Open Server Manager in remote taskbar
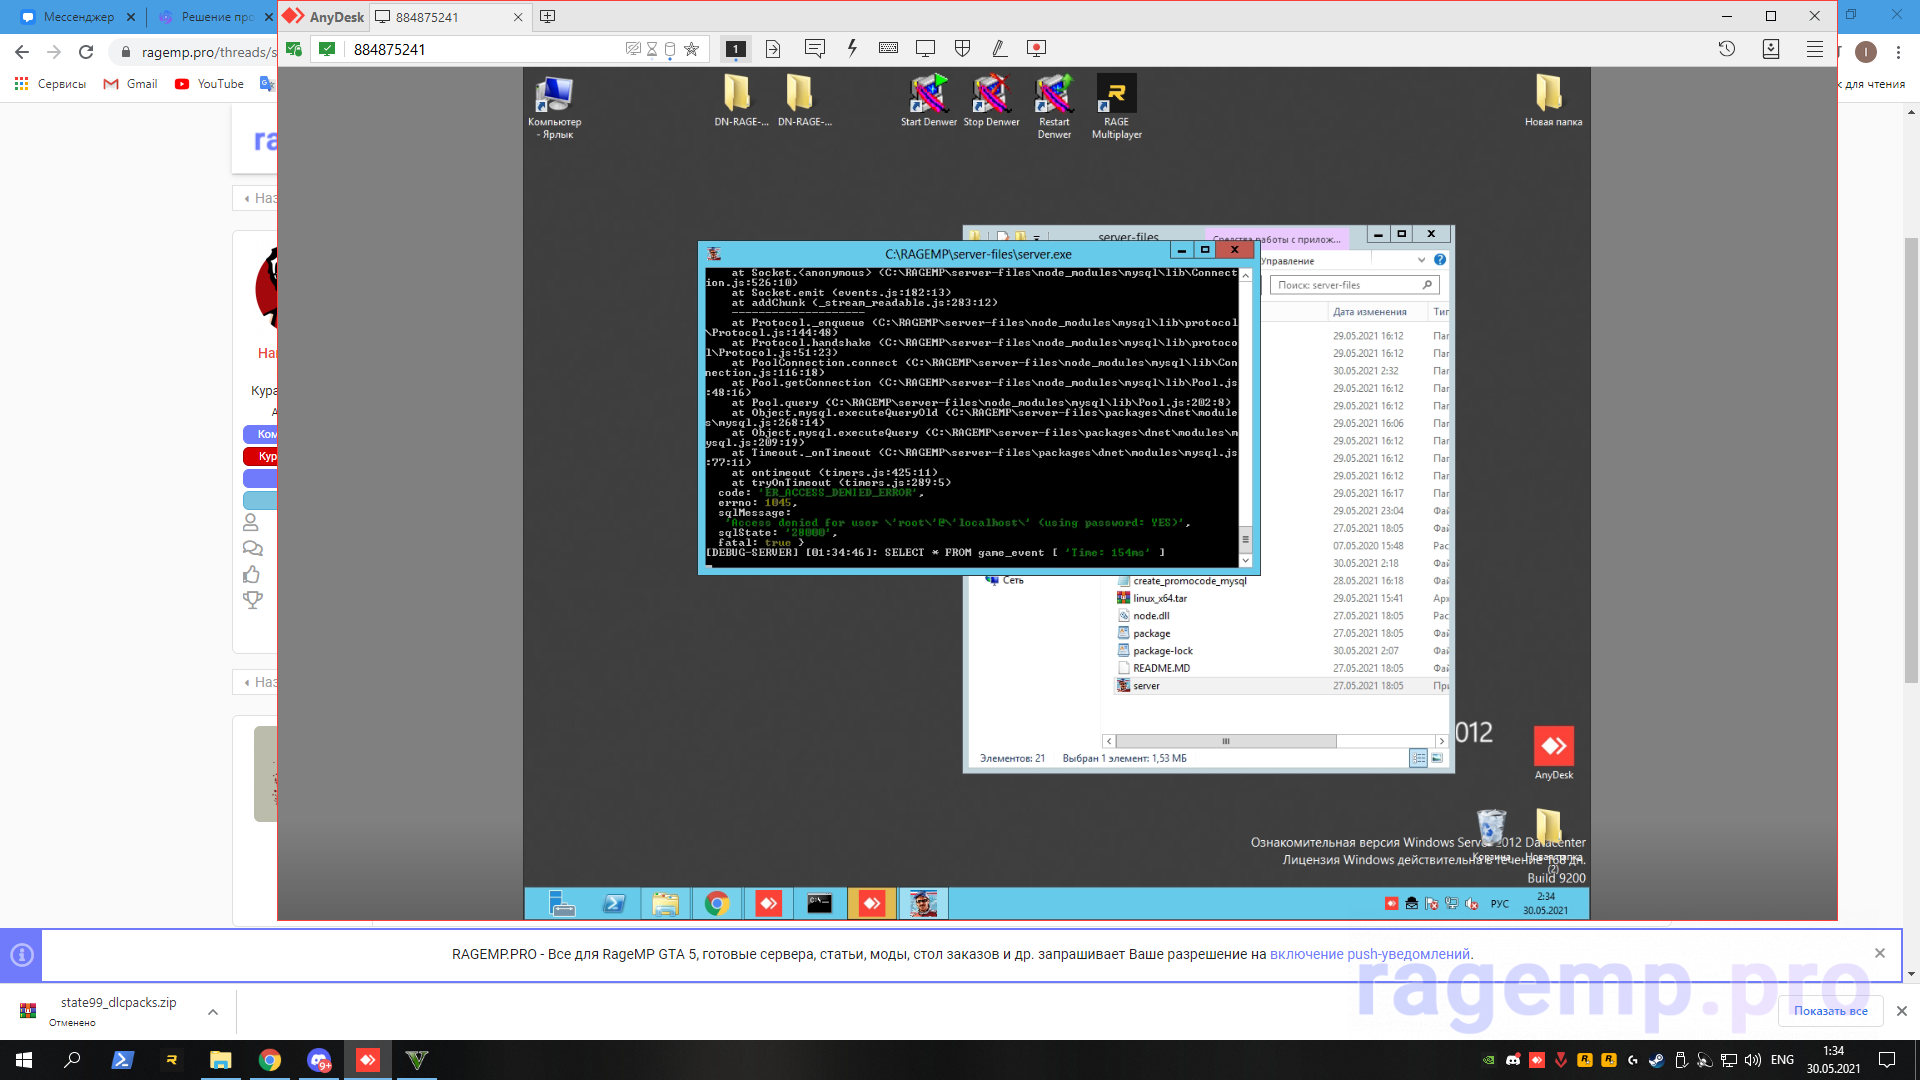The width and height of the screenshot is (1920, 1080). coord(562,904)
